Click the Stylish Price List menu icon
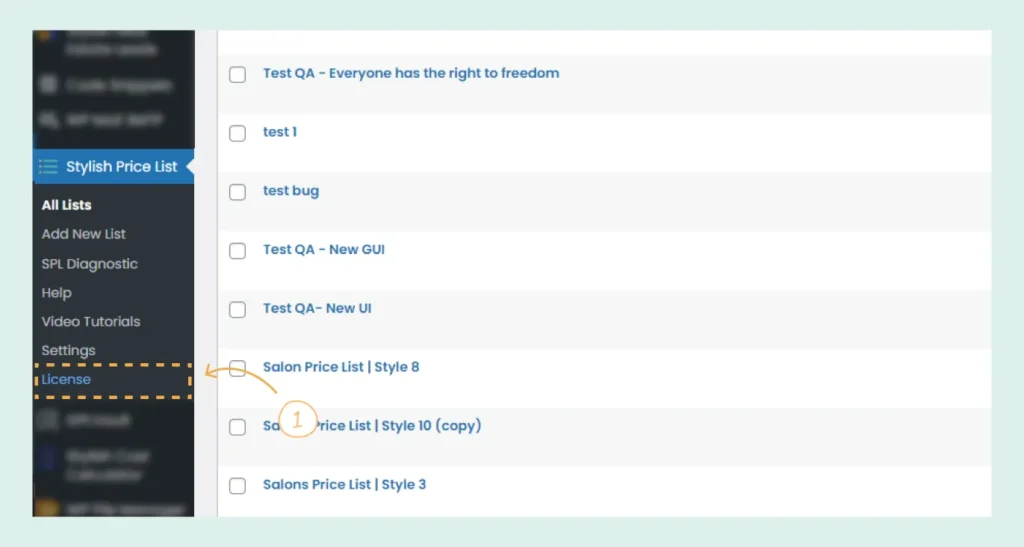 [x=48, y=166]
